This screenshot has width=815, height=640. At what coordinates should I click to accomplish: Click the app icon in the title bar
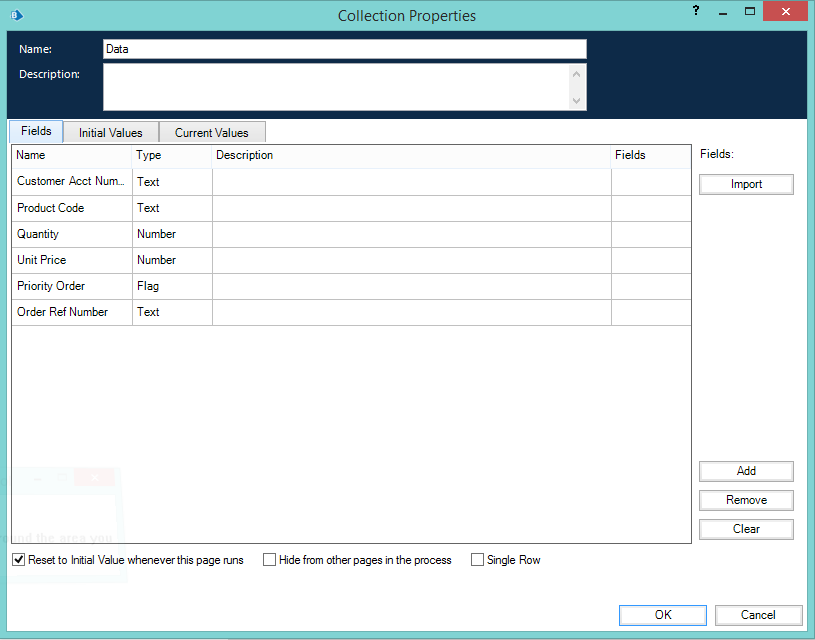(x=17, y=15)
